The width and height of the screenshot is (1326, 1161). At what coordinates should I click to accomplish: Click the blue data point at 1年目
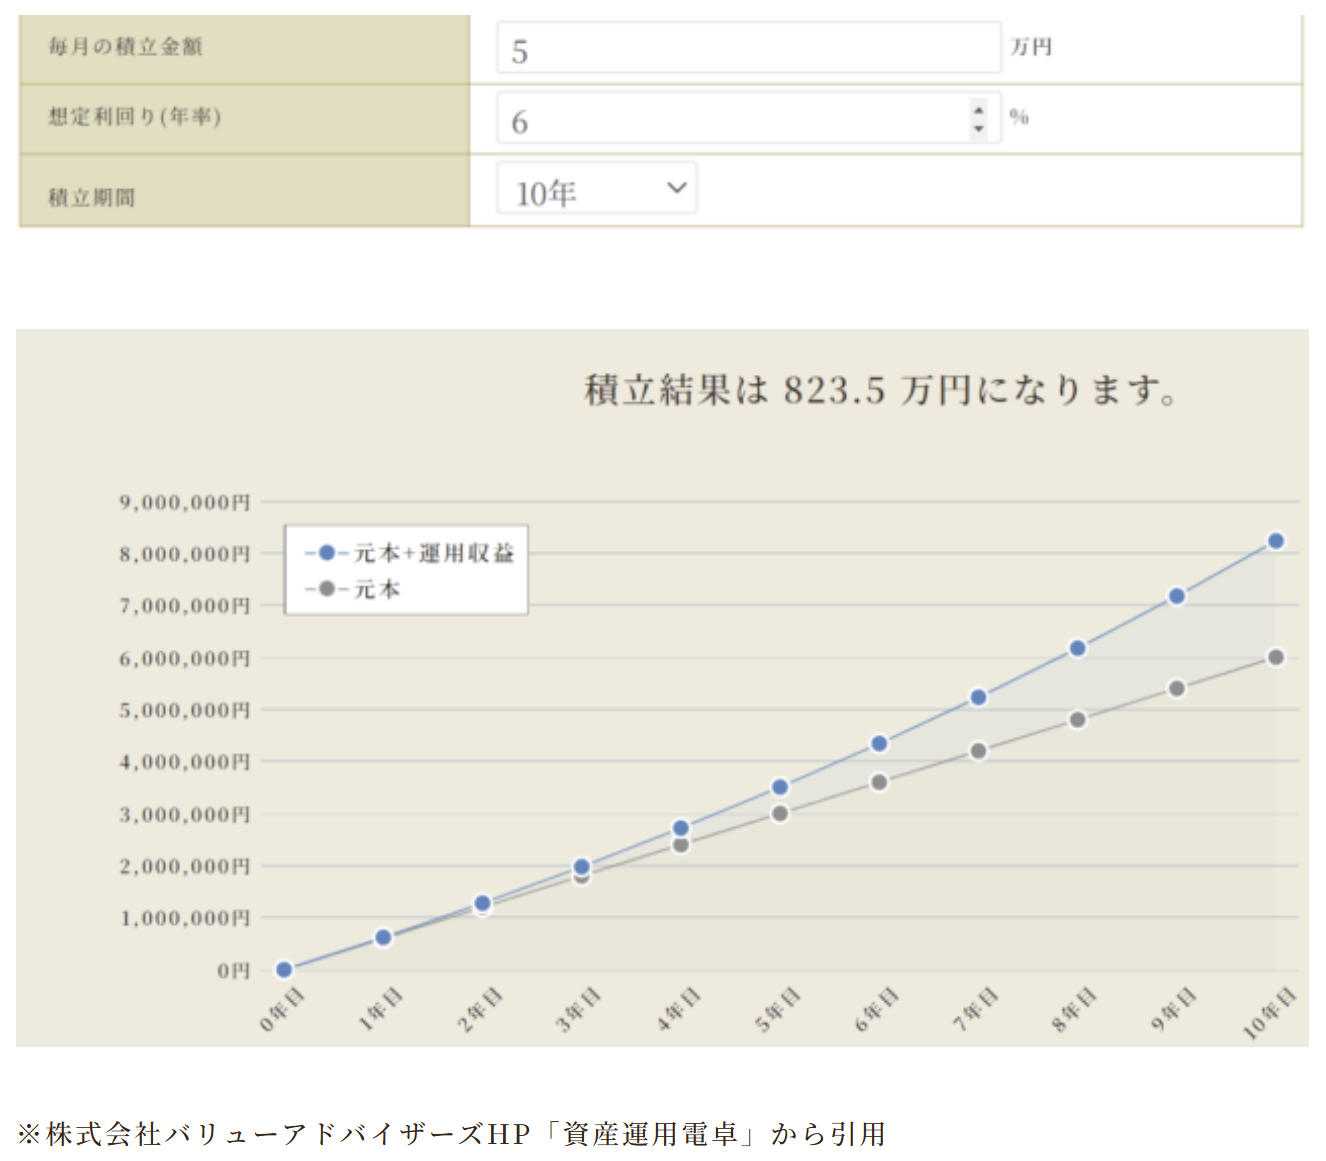click(x=383, y=937)
